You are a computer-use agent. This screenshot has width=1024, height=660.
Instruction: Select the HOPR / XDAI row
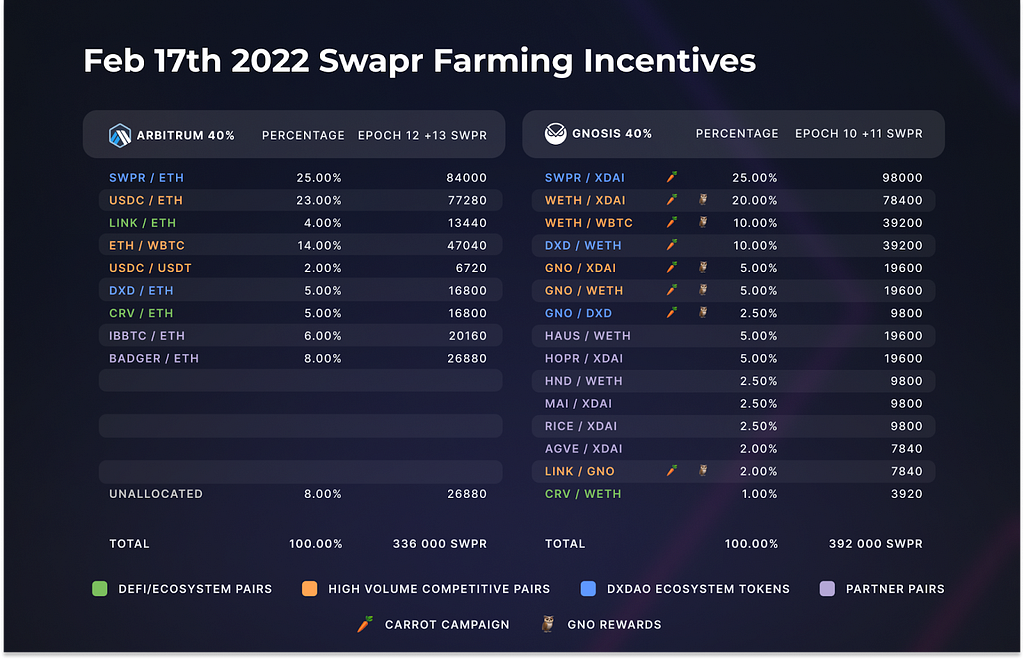tap(734, 358)
